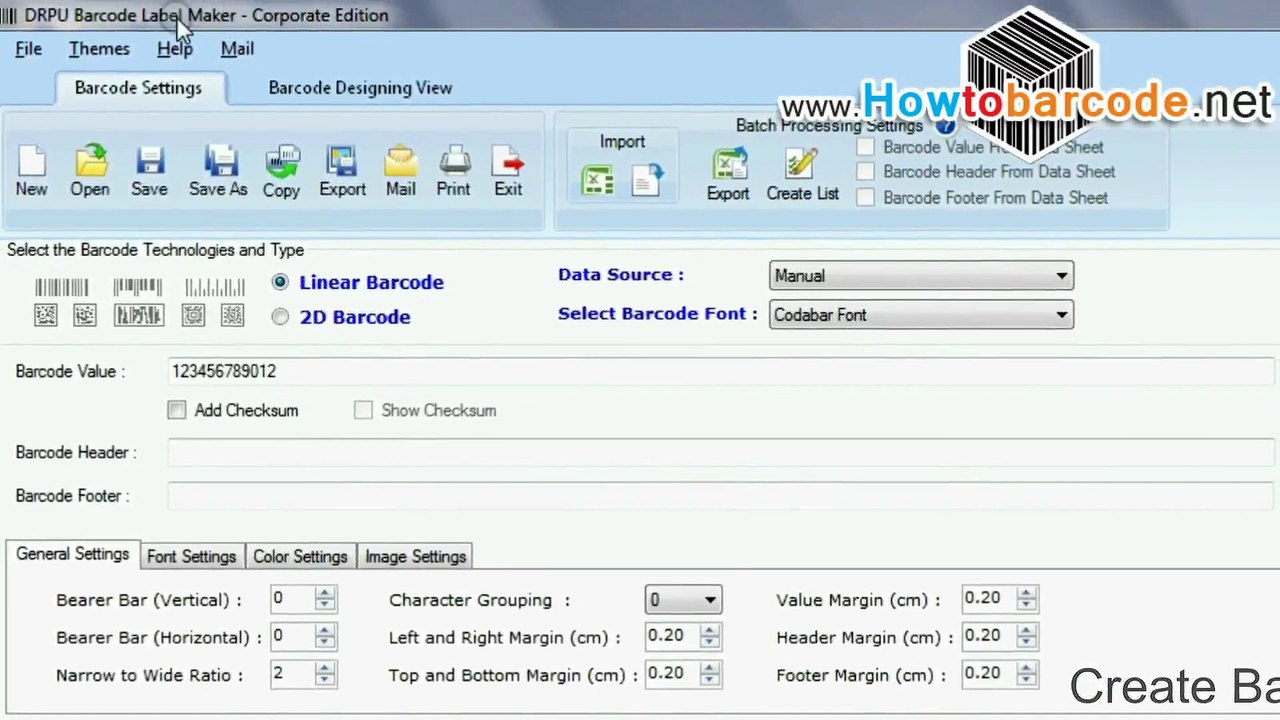Select the 2D Barcode radio button
Image resolution: width=1280 pixels, height=720 pixels.
point(280,317)
